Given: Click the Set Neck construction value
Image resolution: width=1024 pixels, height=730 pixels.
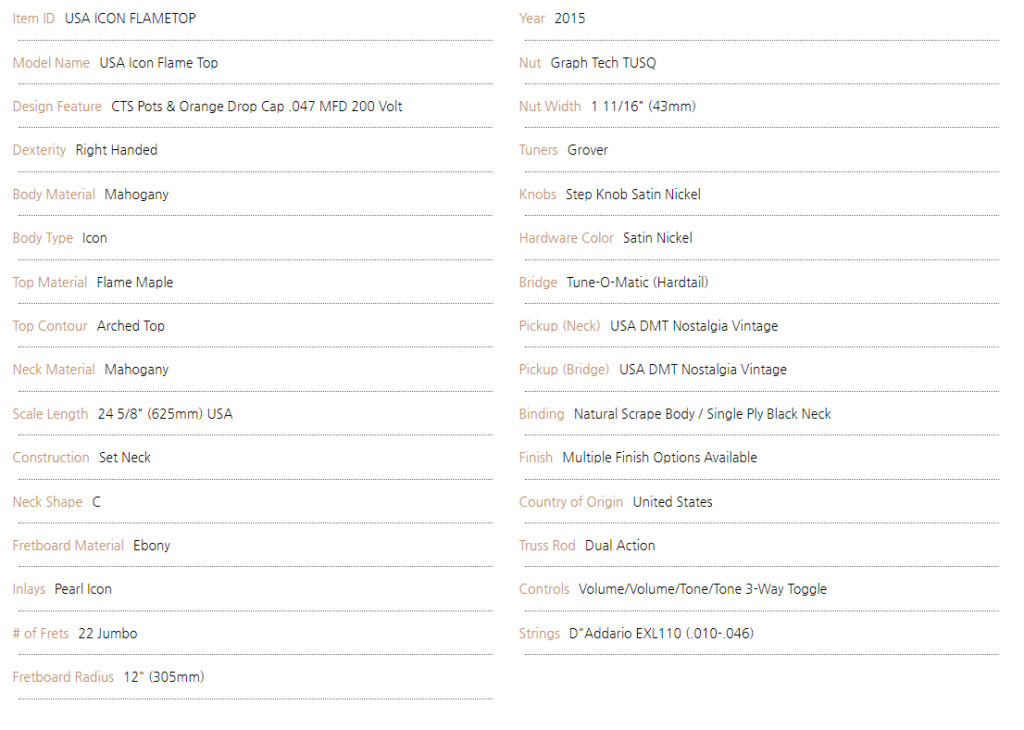Looking at the screenshot, I should 125,458.
